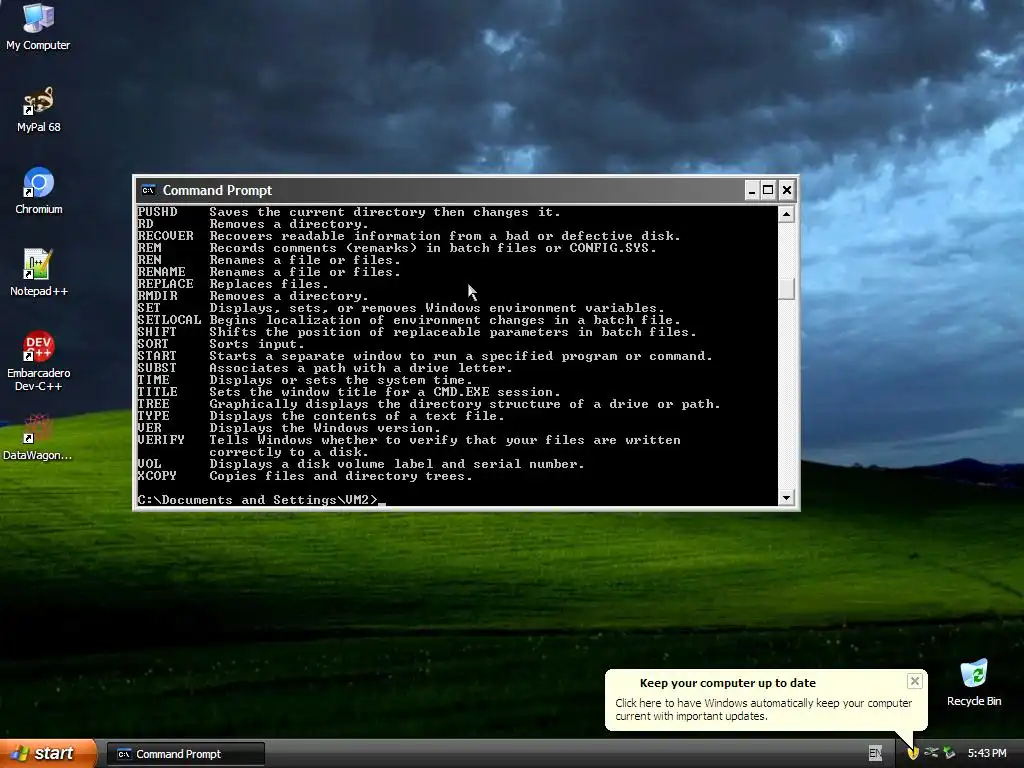Click the SORT command entry
Screen dimensions: 1024x768
[221, 344]
